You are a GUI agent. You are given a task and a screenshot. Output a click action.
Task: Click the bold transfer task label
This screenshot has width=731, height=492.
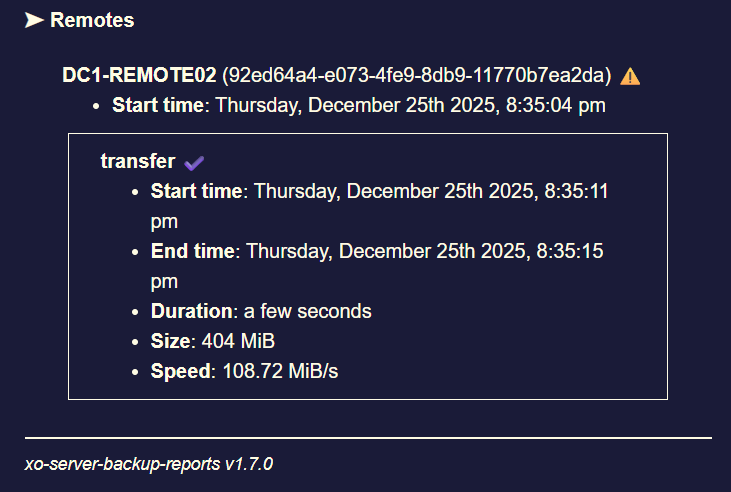coord(138,161)
